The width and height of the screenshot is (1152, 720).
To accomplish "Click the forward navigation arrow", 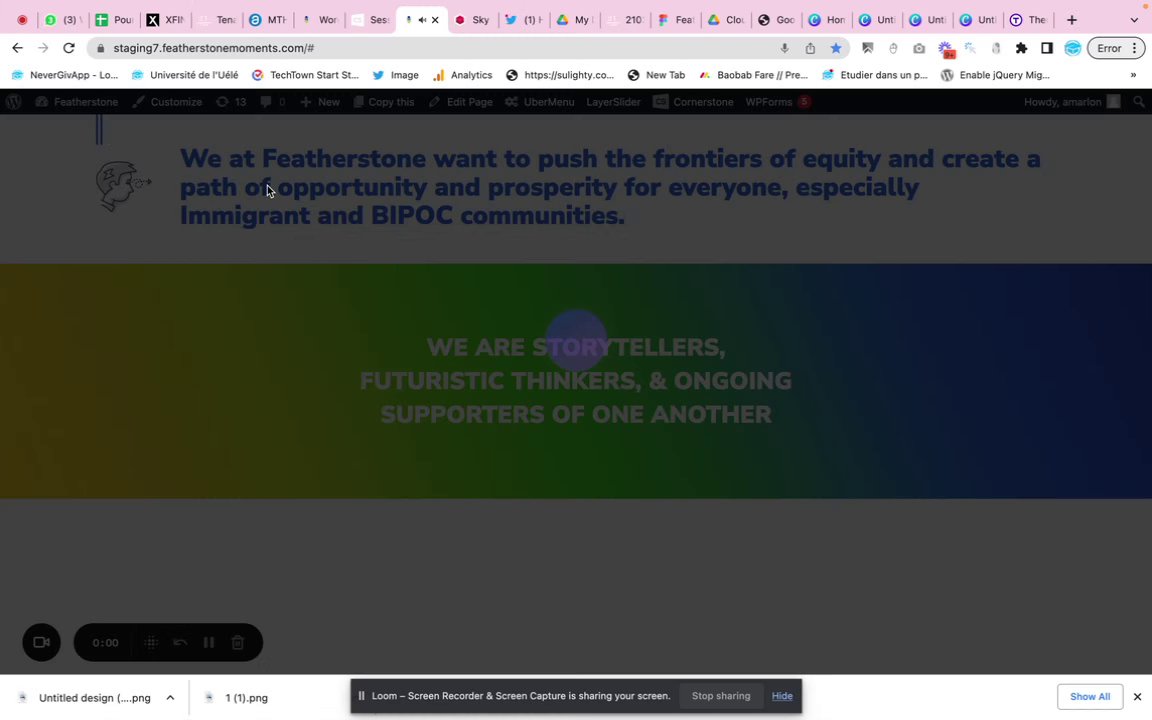I will pos(43,48).
